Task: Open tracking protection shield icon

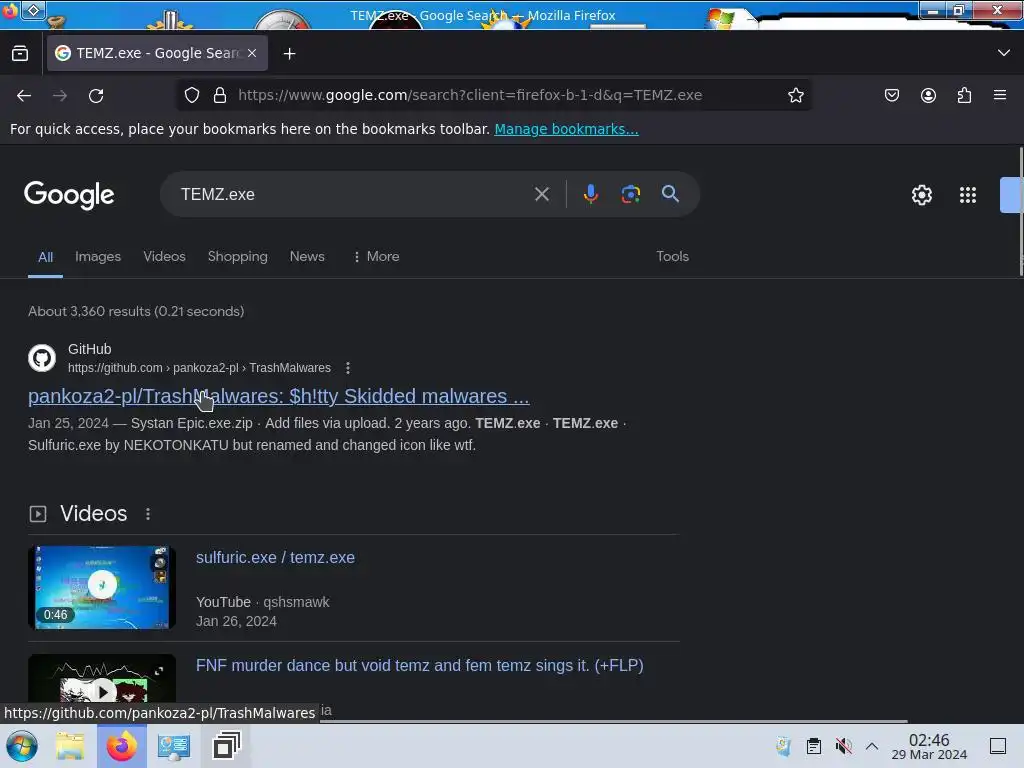Action: point(191,95)
